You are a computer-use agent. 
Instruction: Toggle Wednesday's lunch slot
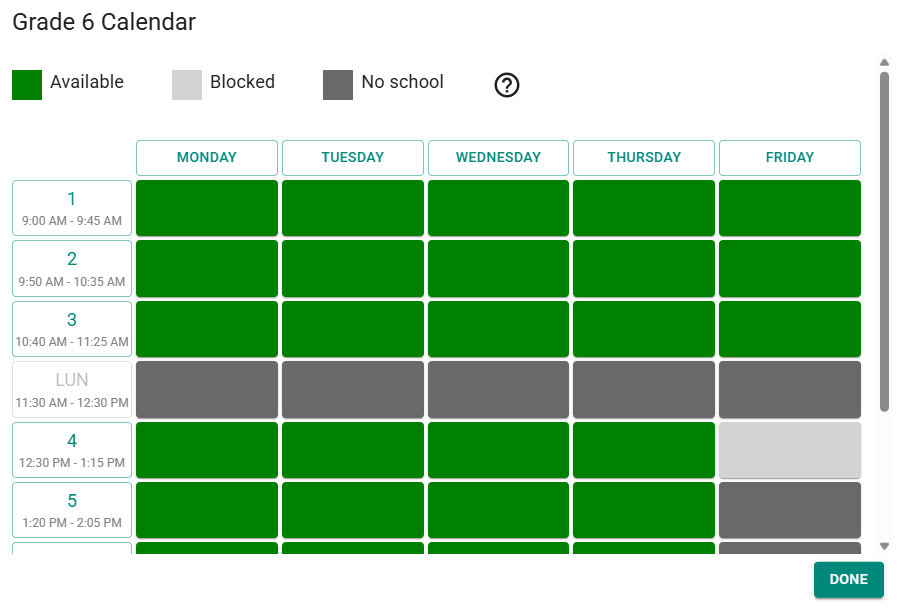498,390
